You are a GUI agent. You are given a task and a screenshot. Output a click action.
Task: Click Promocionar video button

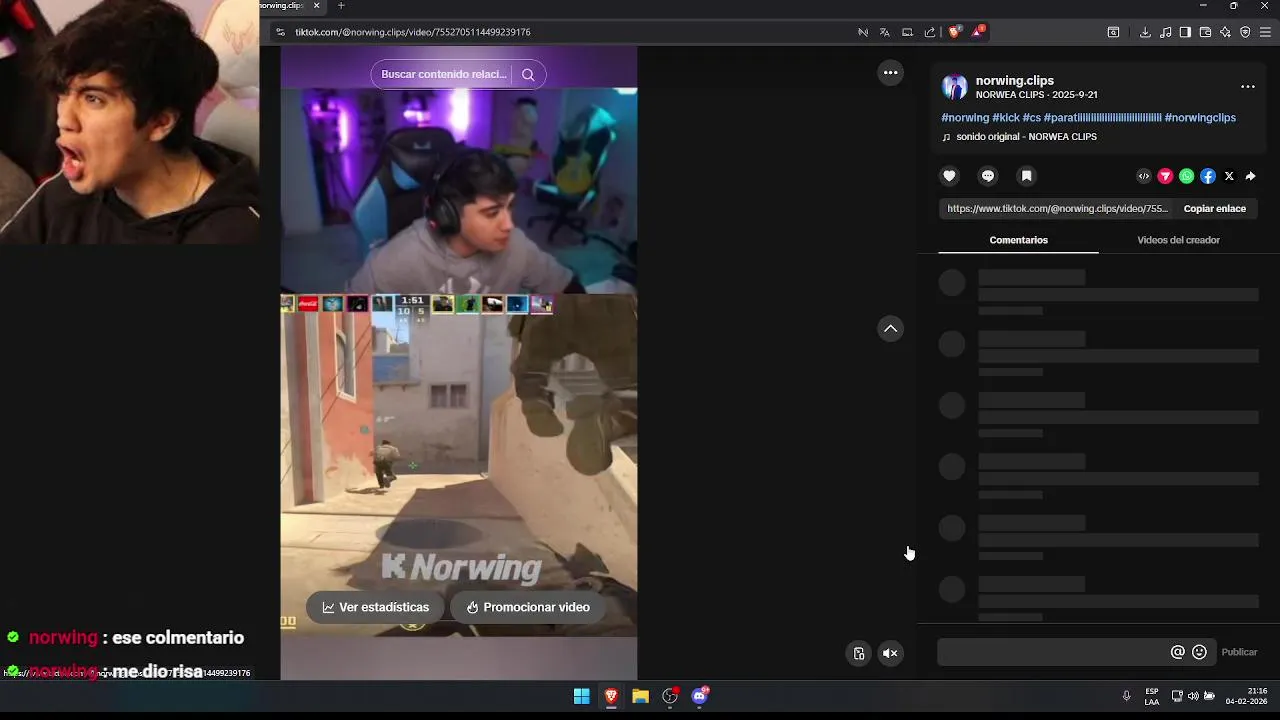[527, 607]
